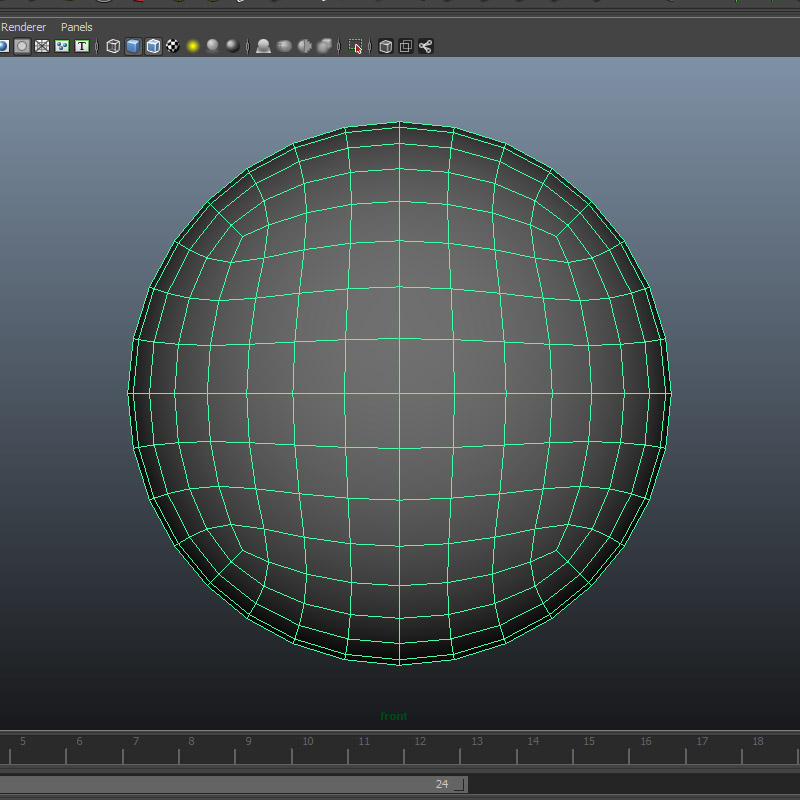
Task: Click the front viewport label
Action: pyautogui.click(x=394, y=716)
